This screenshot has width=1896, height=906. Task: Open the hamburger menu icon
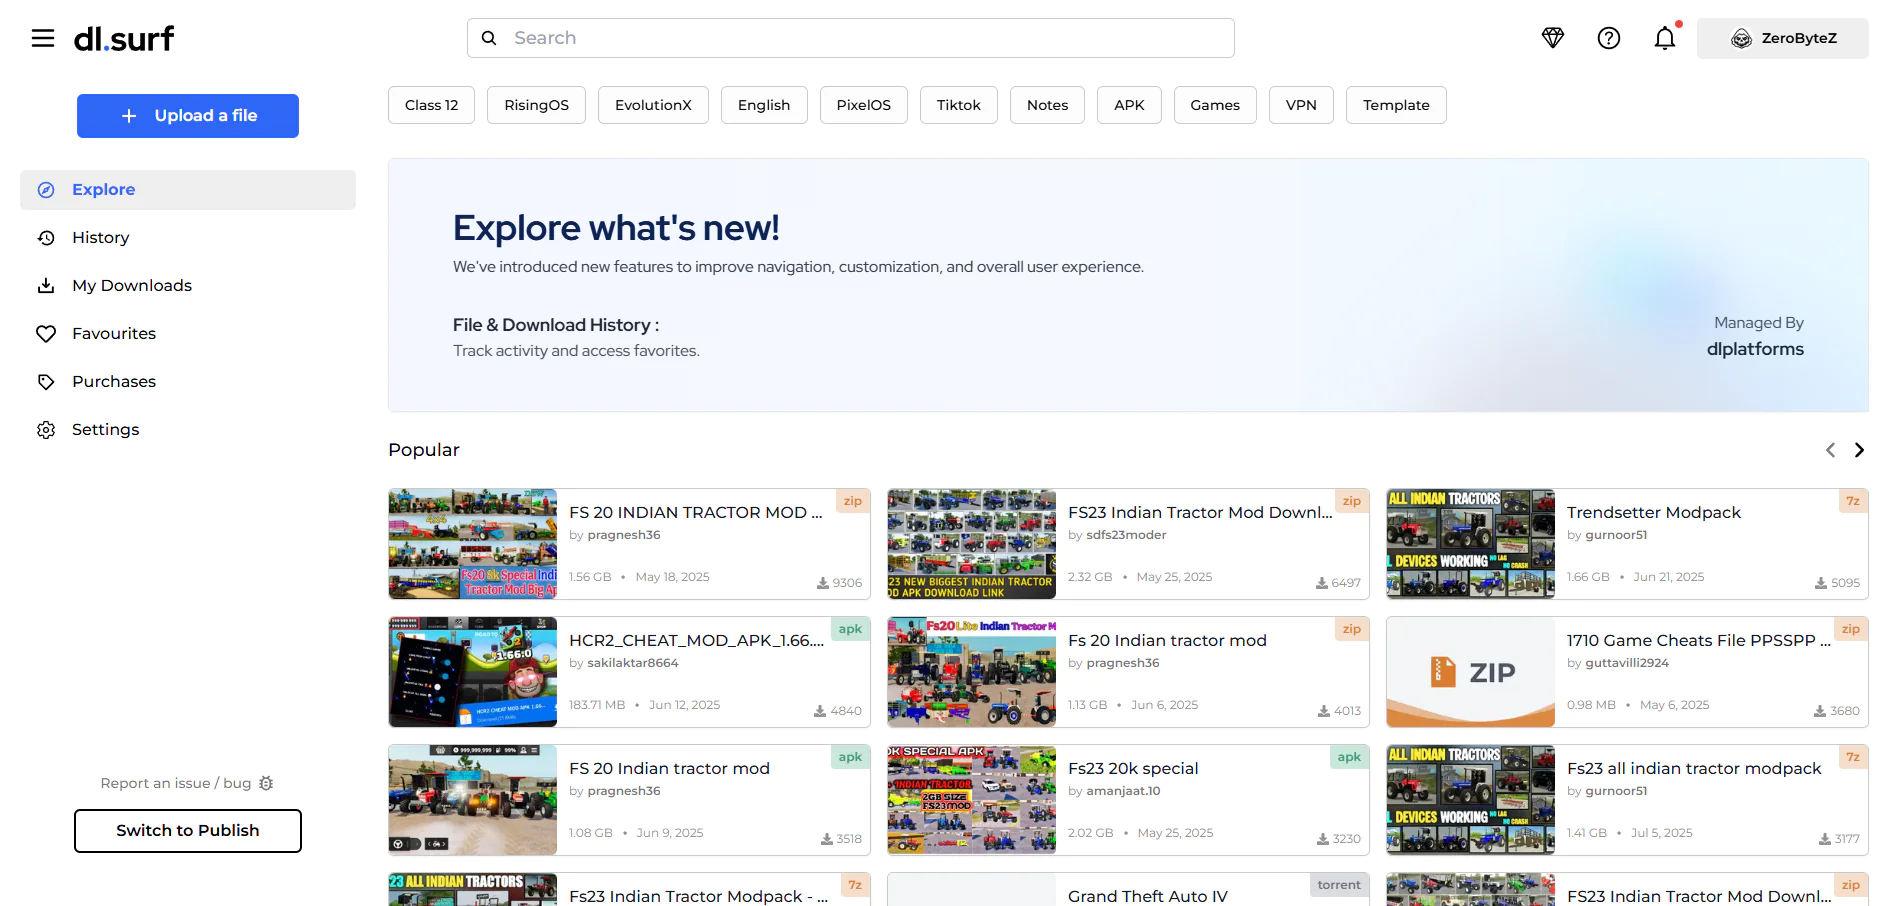tap(43, 38)
